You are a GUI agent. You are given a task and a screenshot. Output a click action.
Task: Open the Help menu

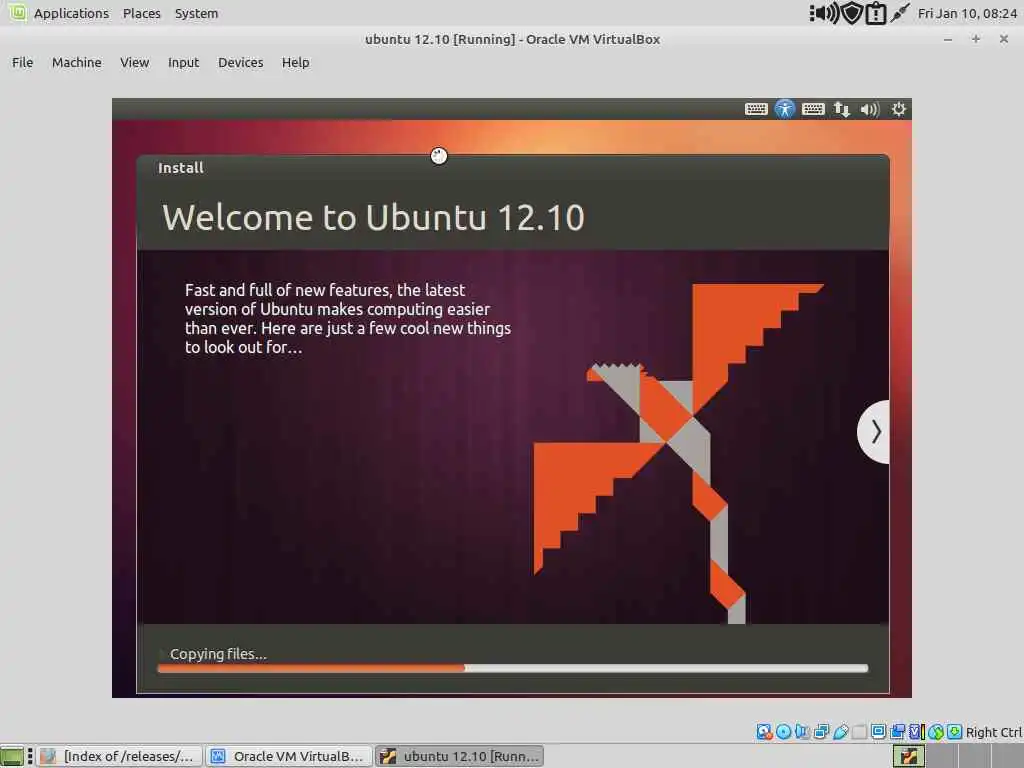click(x=295, y=63)
